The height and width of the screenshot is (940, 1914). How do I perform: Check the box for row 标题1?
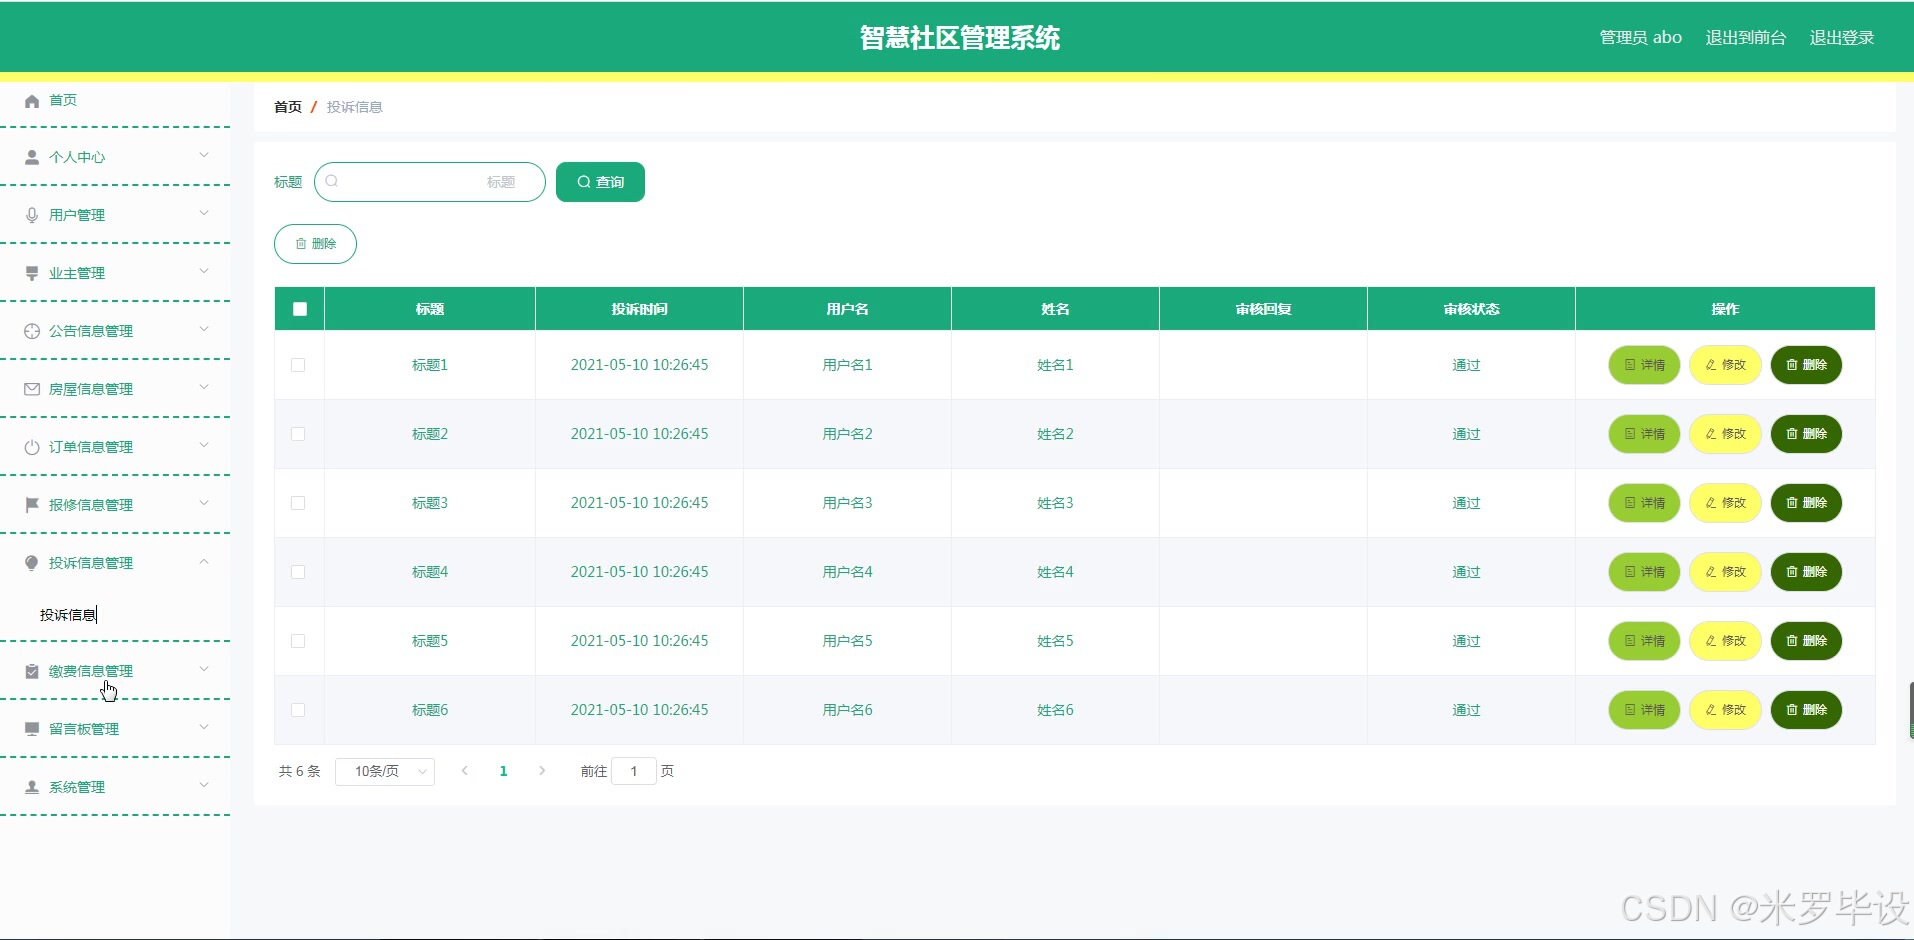(x=298, y=365)
